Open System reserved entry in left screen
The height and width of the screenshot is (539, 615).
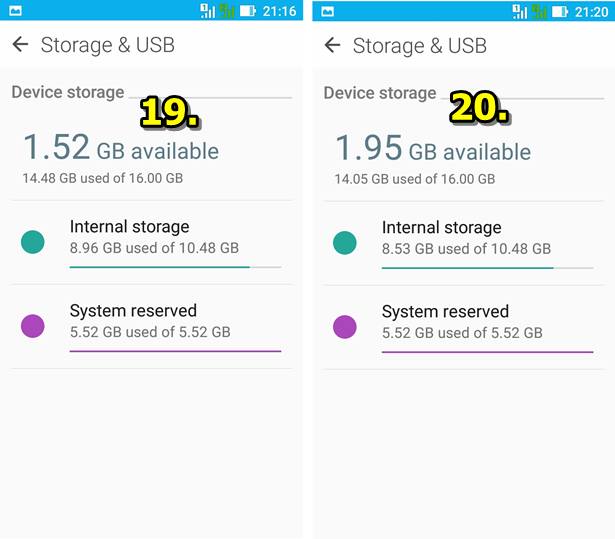pos(151,326)
